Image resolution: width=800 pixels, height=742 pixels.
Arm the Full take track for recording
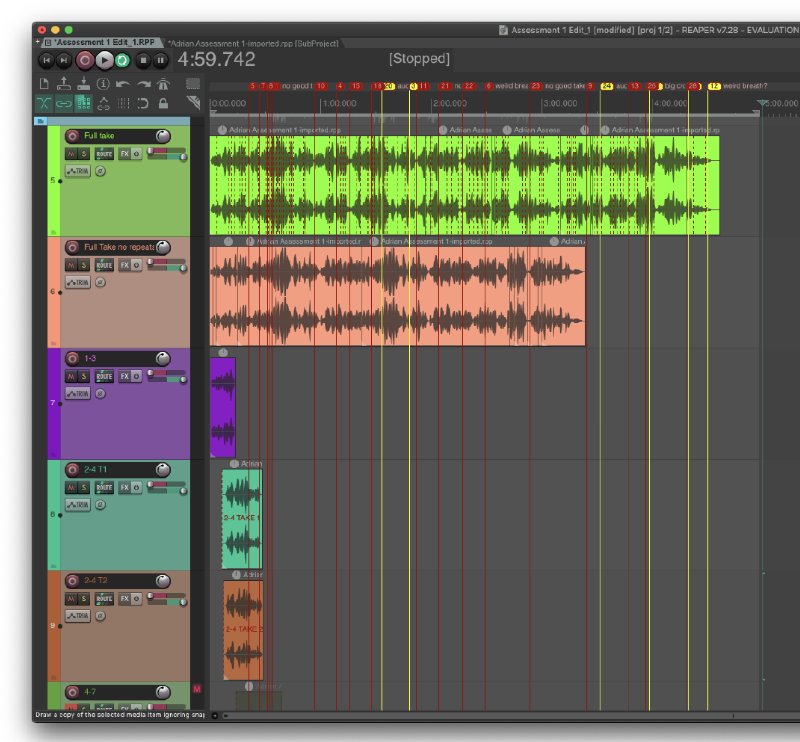click(72, 136)
